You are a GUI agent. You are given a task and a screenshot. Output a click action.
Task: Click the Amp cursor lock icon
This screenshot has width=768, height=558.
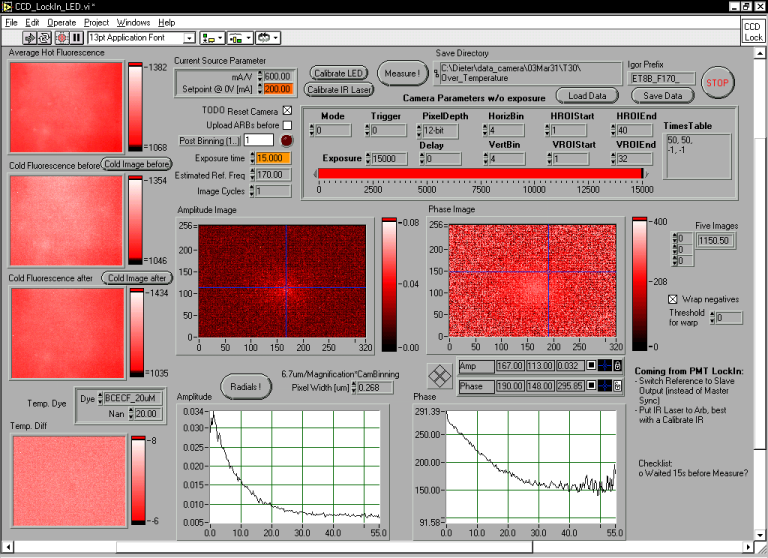pyautogui.click(x=617, y=366)
